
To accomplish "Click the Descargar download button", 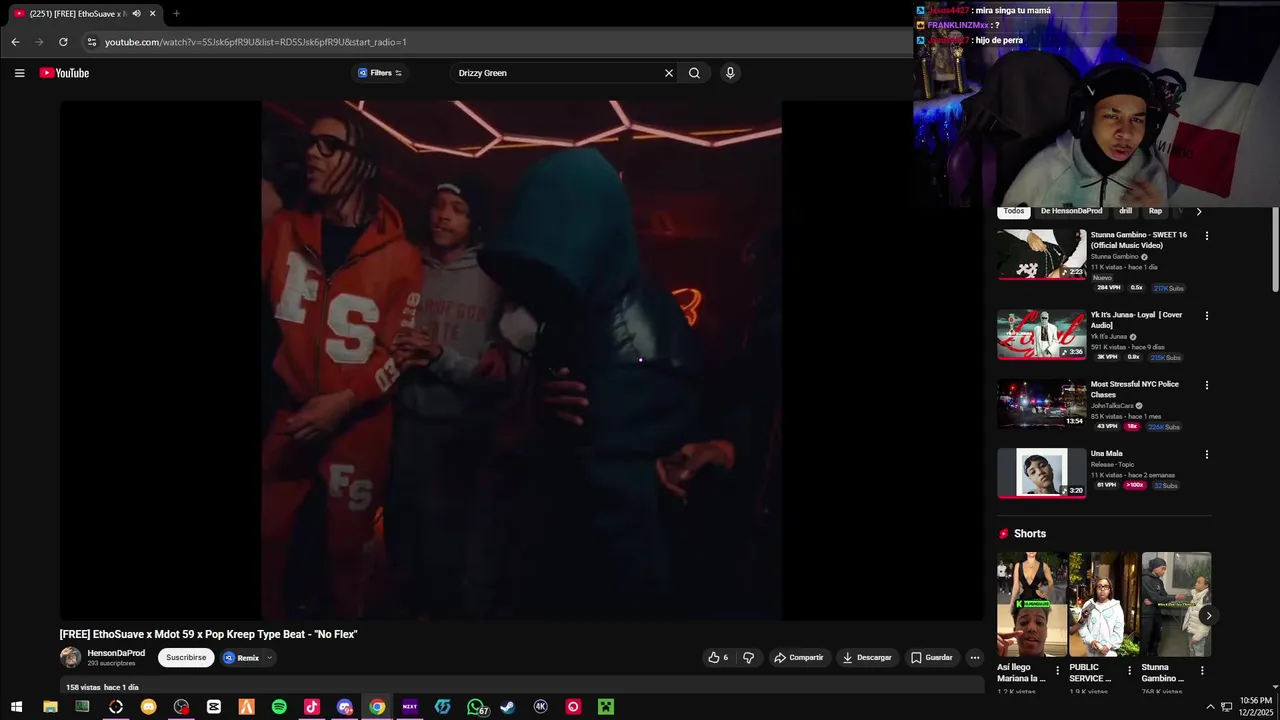I will (x=866, y=658).
